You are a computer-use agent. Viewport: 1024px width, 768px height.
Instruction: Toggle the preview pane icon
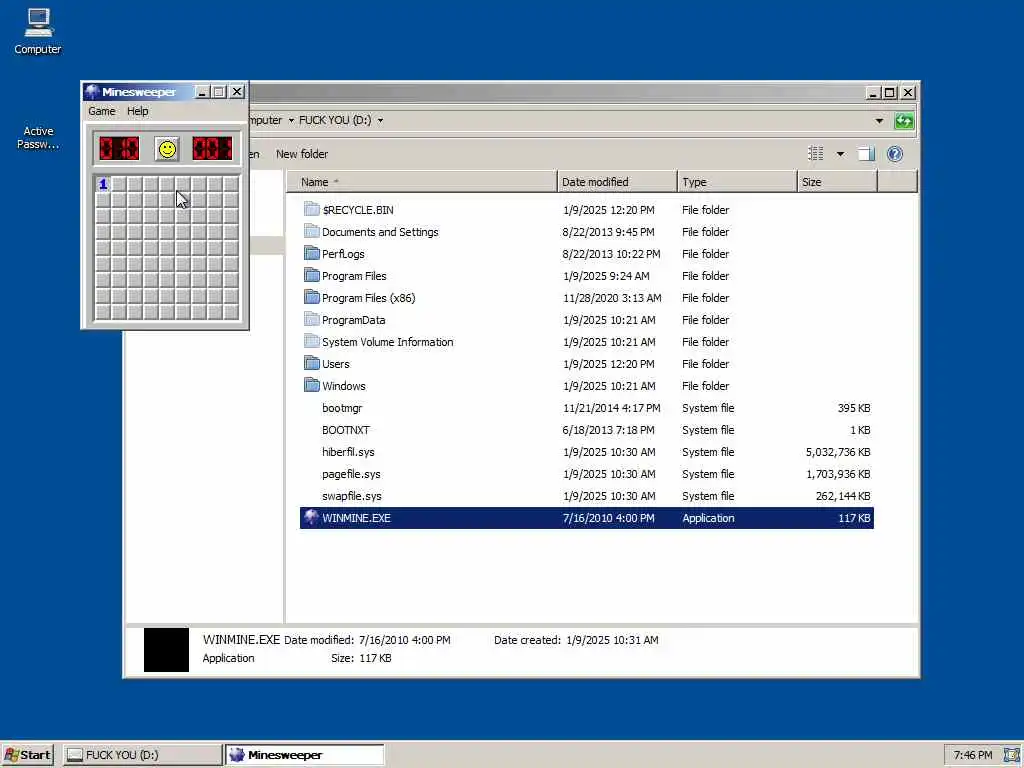coord(866,154)
